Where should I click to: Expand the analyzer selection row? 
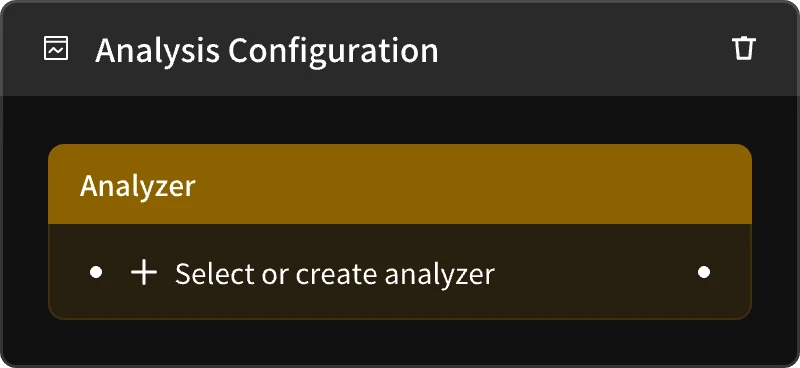(400, 273)
